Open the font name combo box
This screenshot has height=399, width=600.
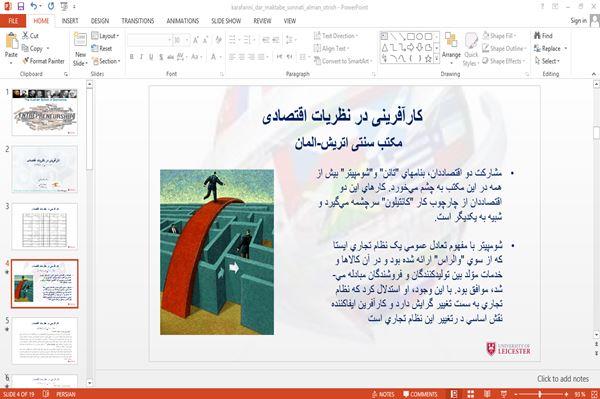(x=149, y=40)
